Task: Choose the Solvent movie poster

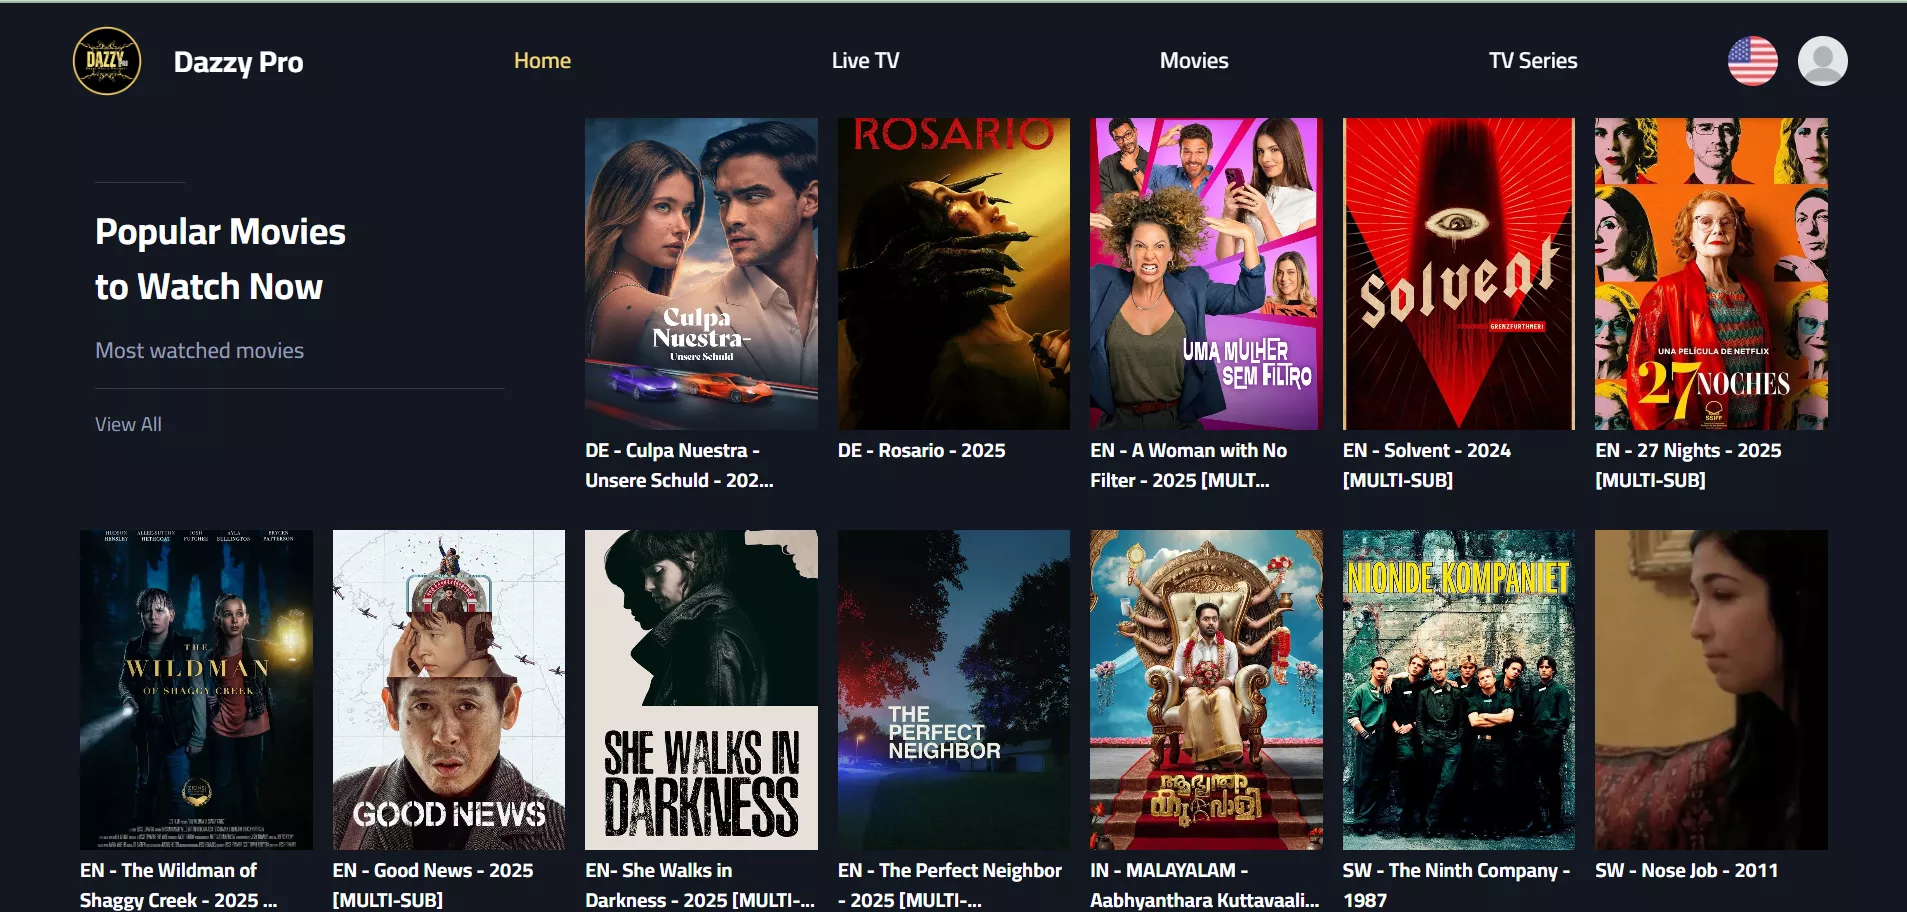Action: [x=1458, y=274]
